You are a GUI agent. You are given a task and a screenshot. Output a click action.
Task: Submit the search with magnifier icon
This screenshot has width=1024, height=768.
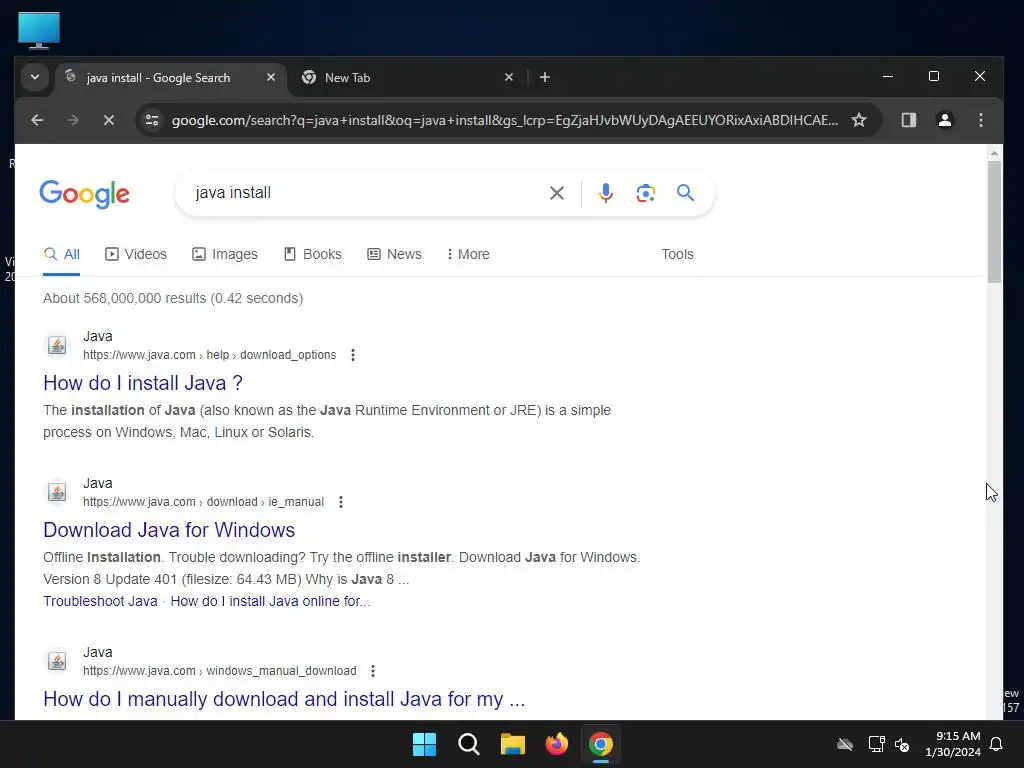click(685, 193)
